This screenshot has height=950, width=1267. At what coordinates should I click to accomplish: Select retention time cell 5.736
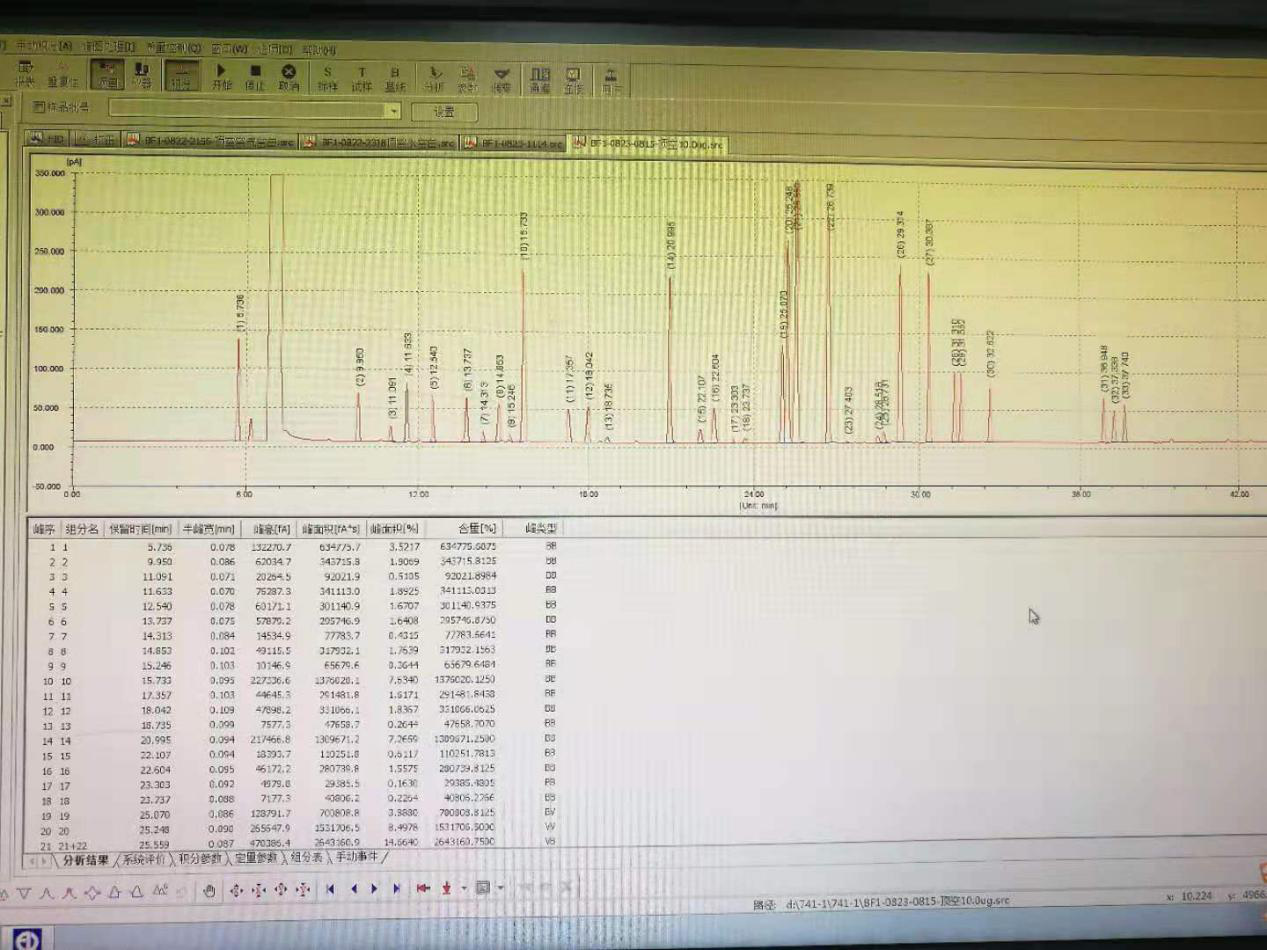pyautogui.click(x=160, y=547)
